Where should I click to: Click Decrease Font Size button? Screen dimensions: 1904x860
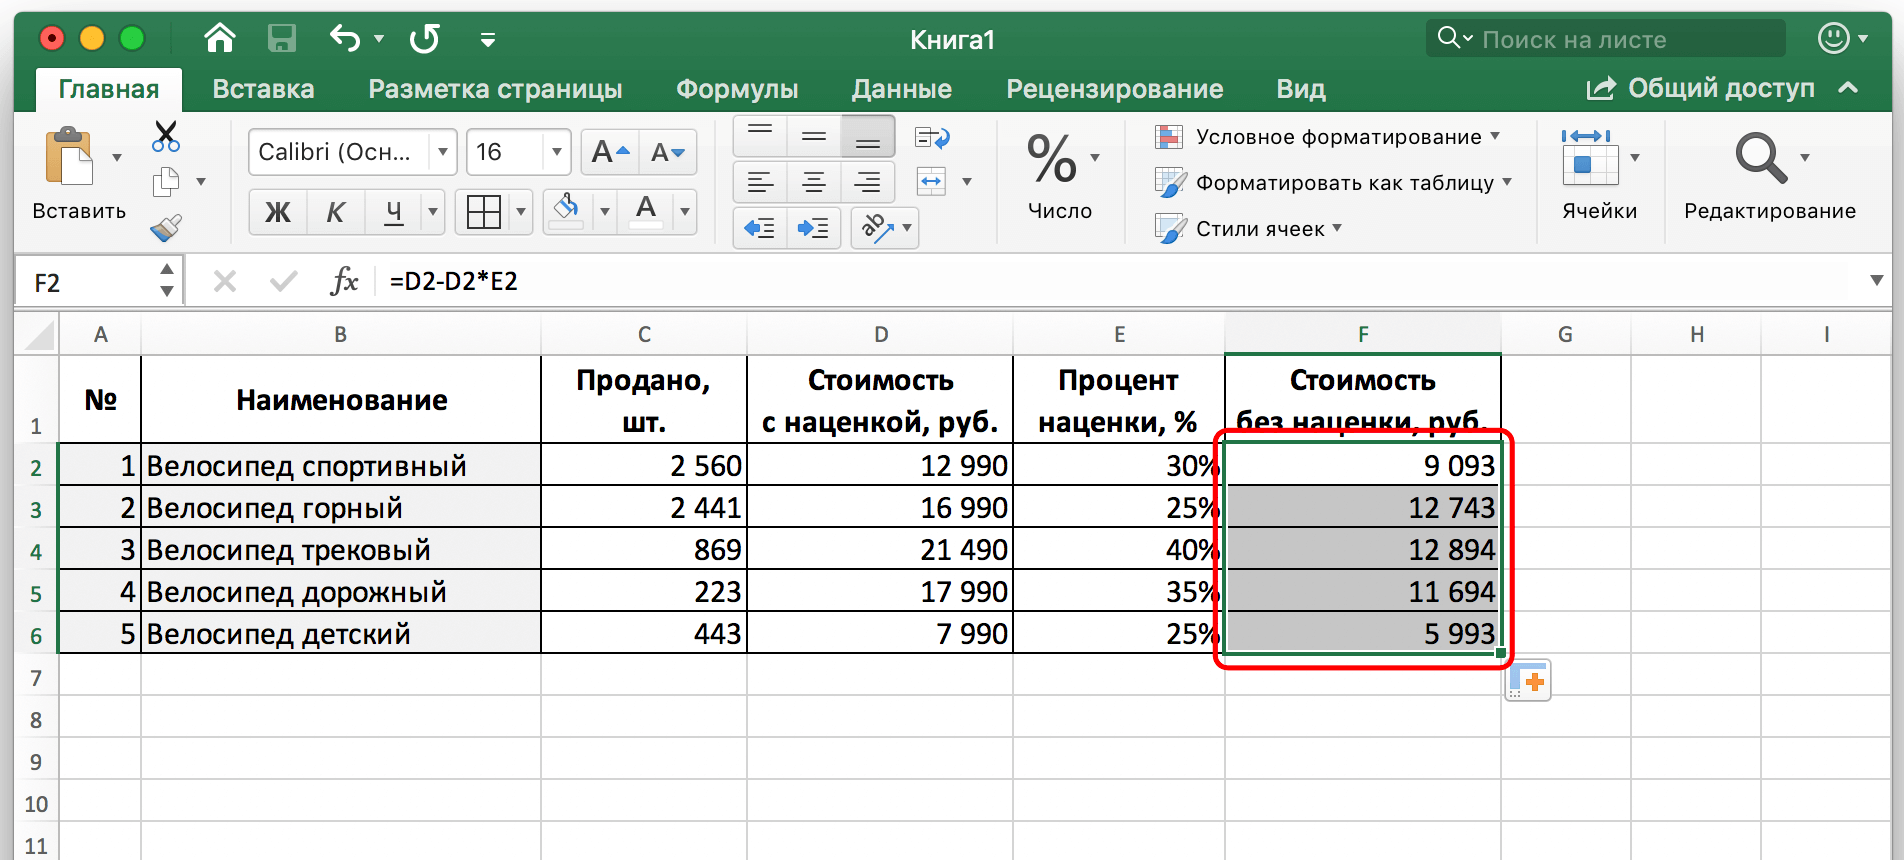click(x=667, y=152)
